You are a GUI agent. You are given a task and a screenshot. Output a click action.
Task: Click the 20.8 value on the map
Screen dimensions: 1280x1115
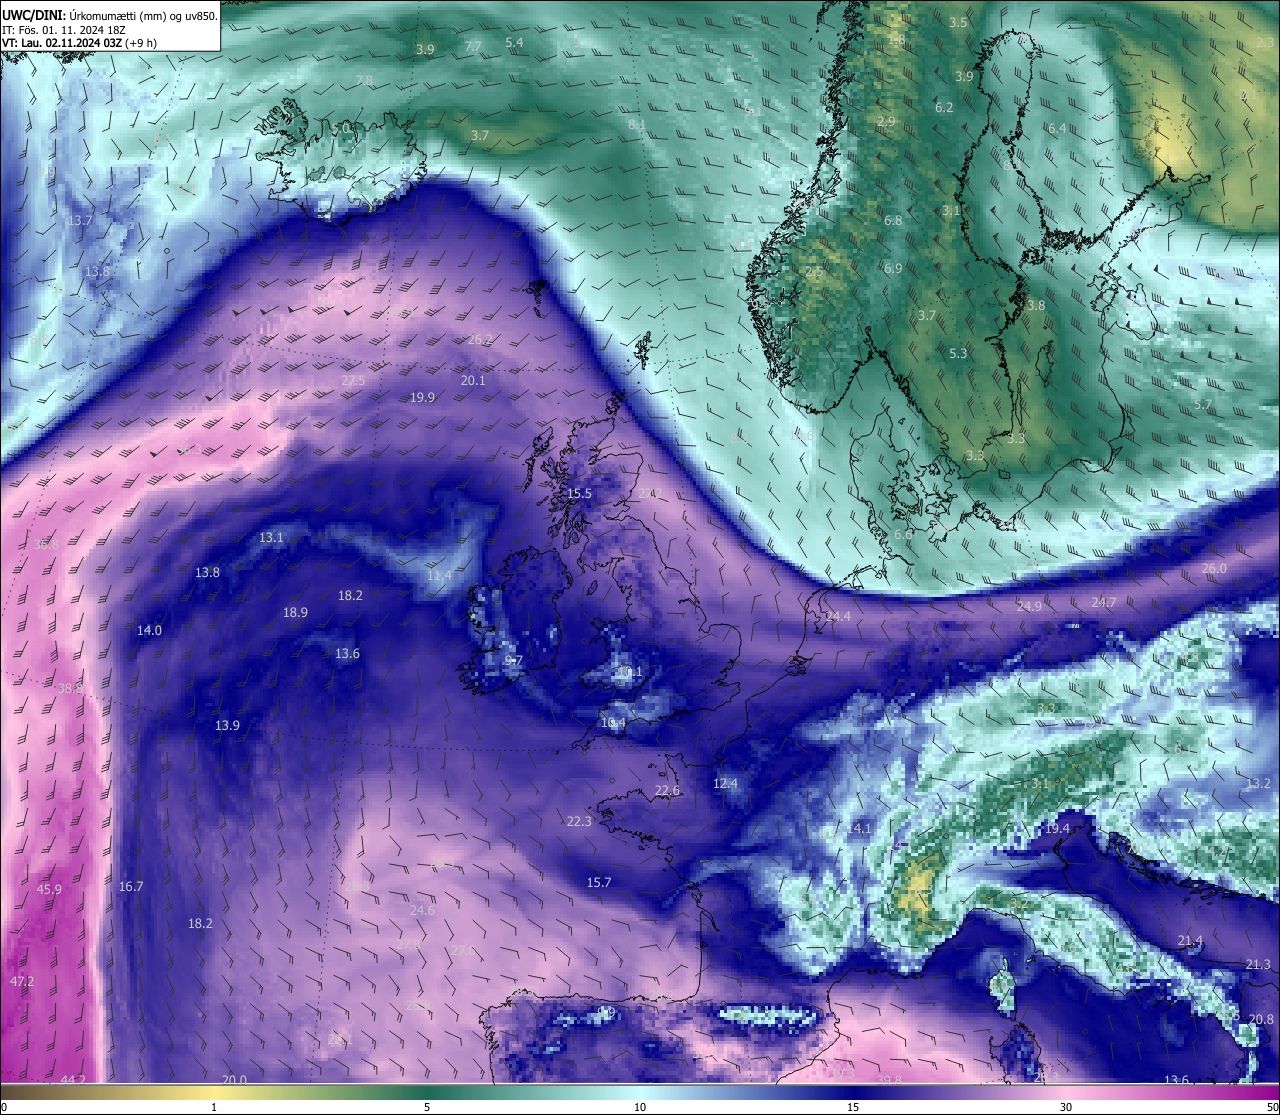(x=1261, y=1020)
